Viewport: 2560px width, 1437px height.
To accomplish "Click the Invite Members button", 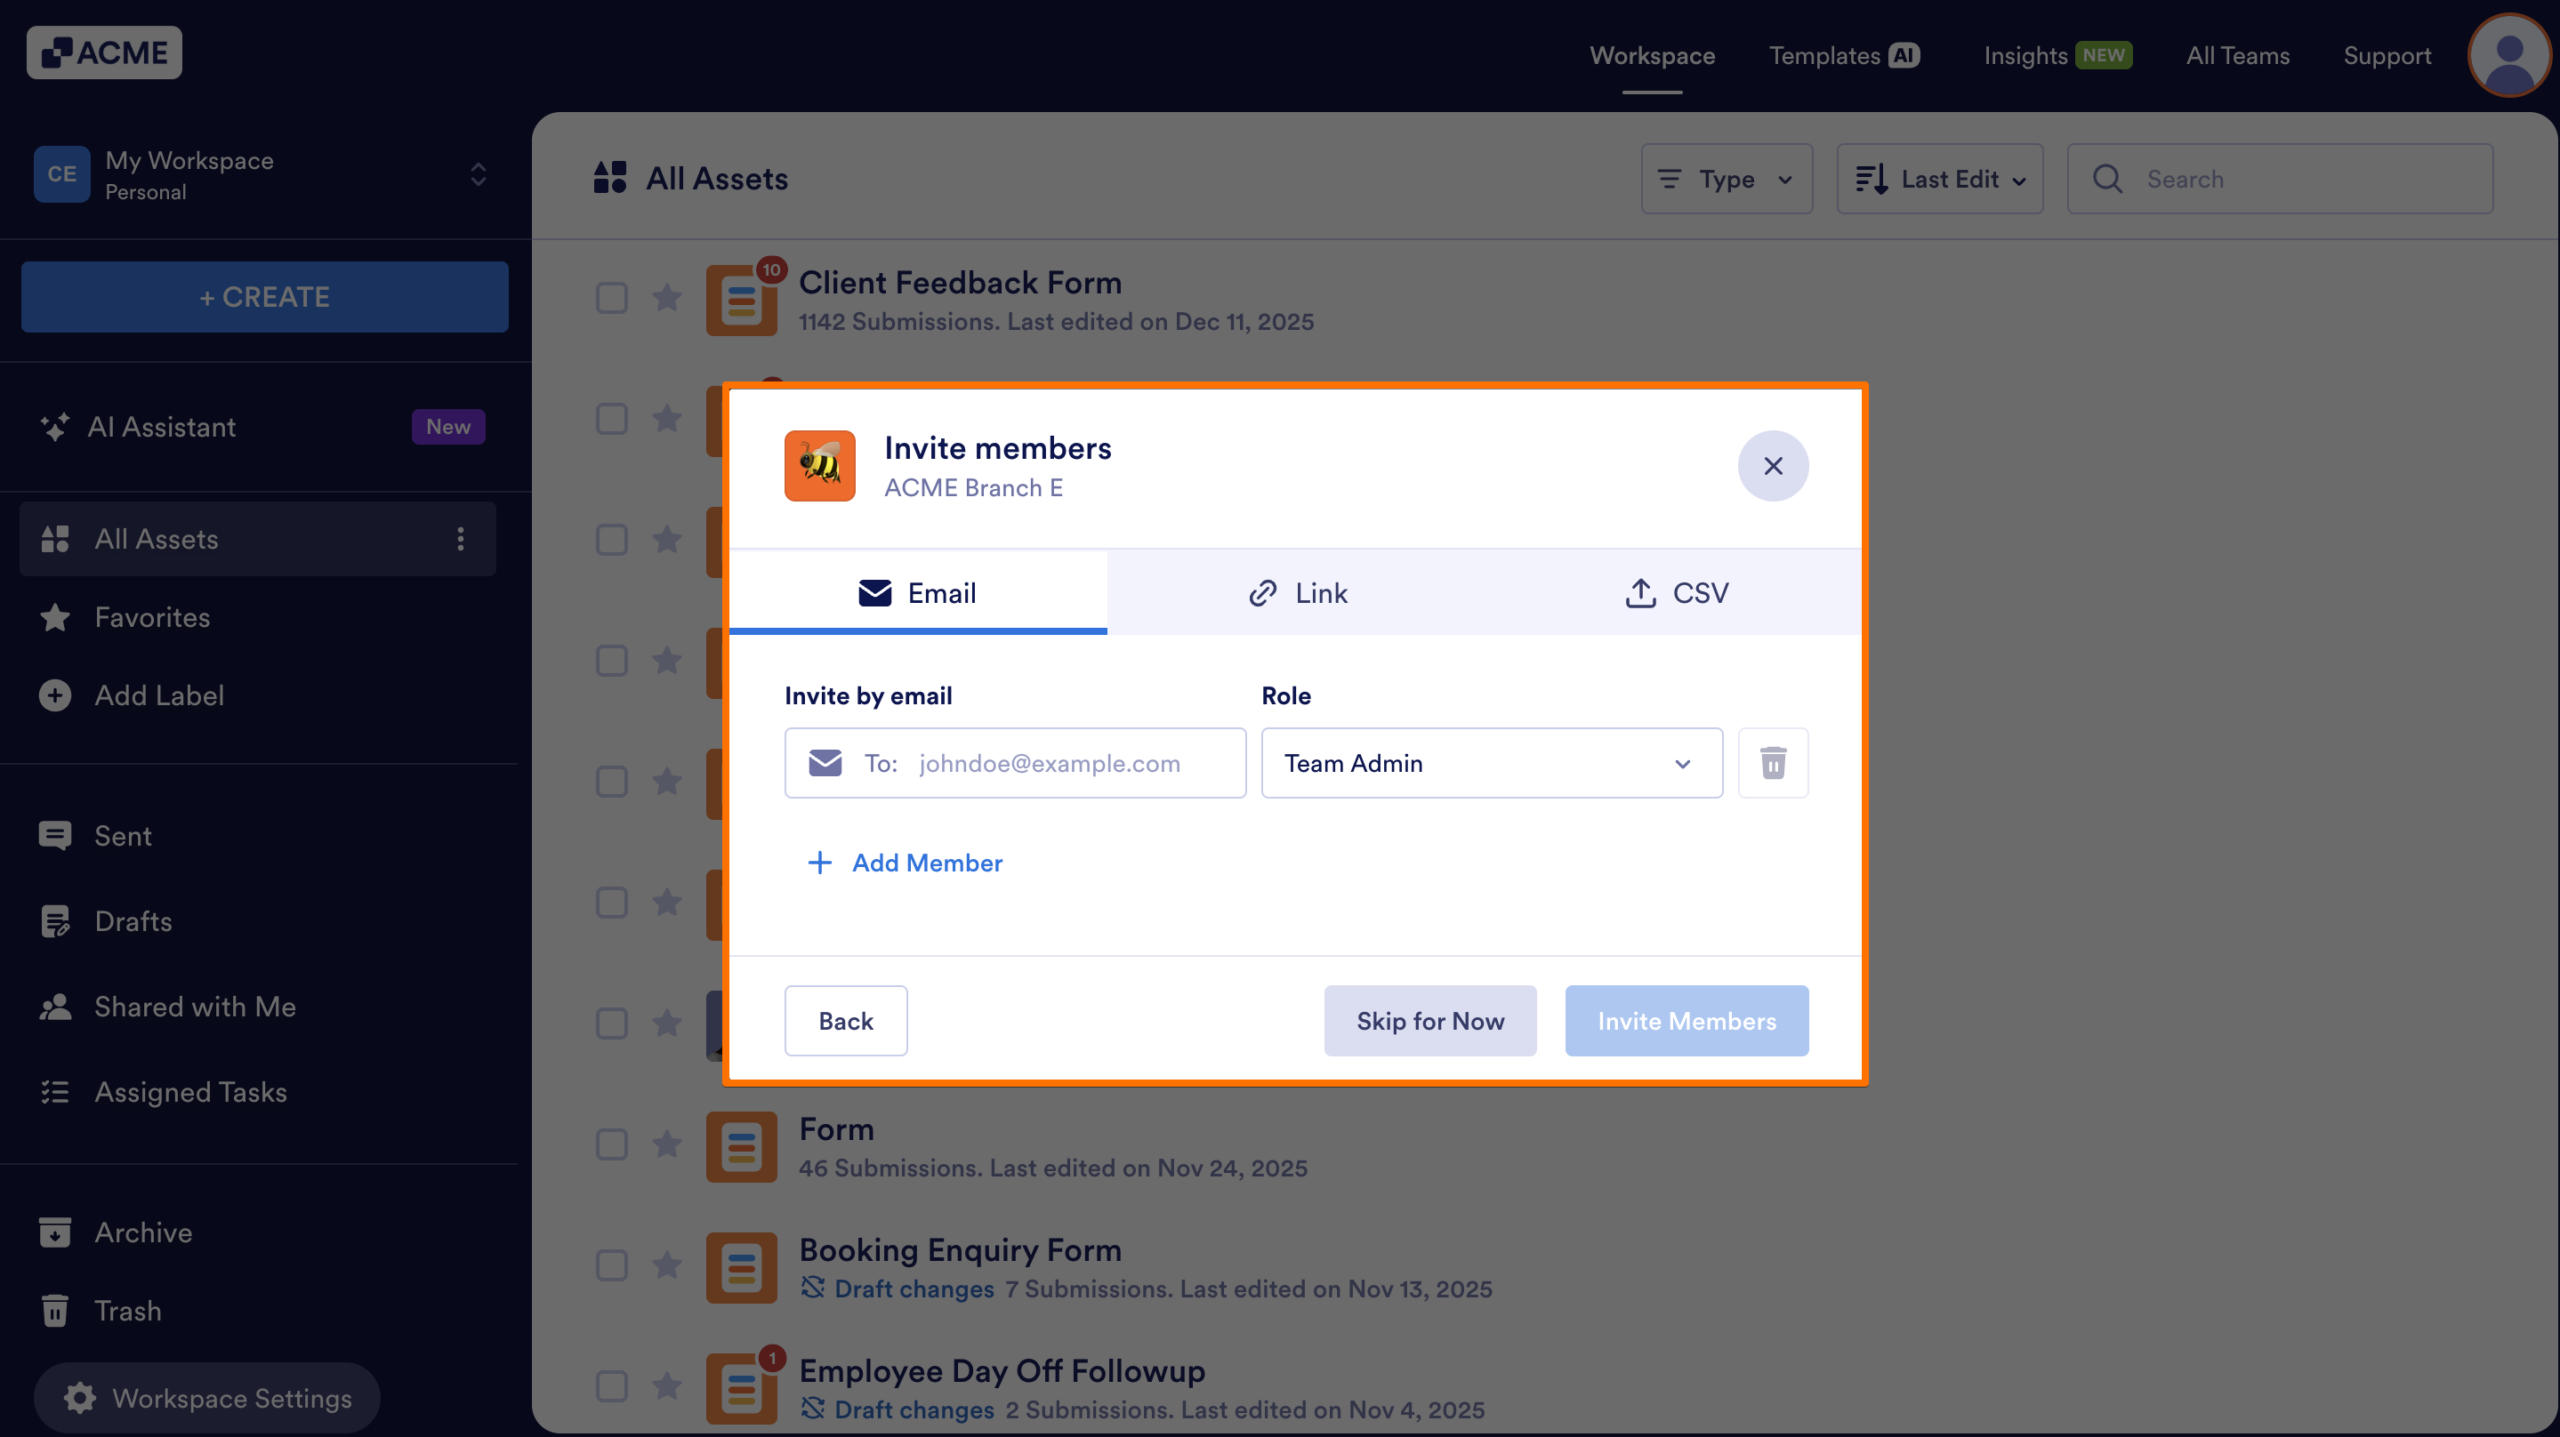I will click(x=1686, y=1020).
